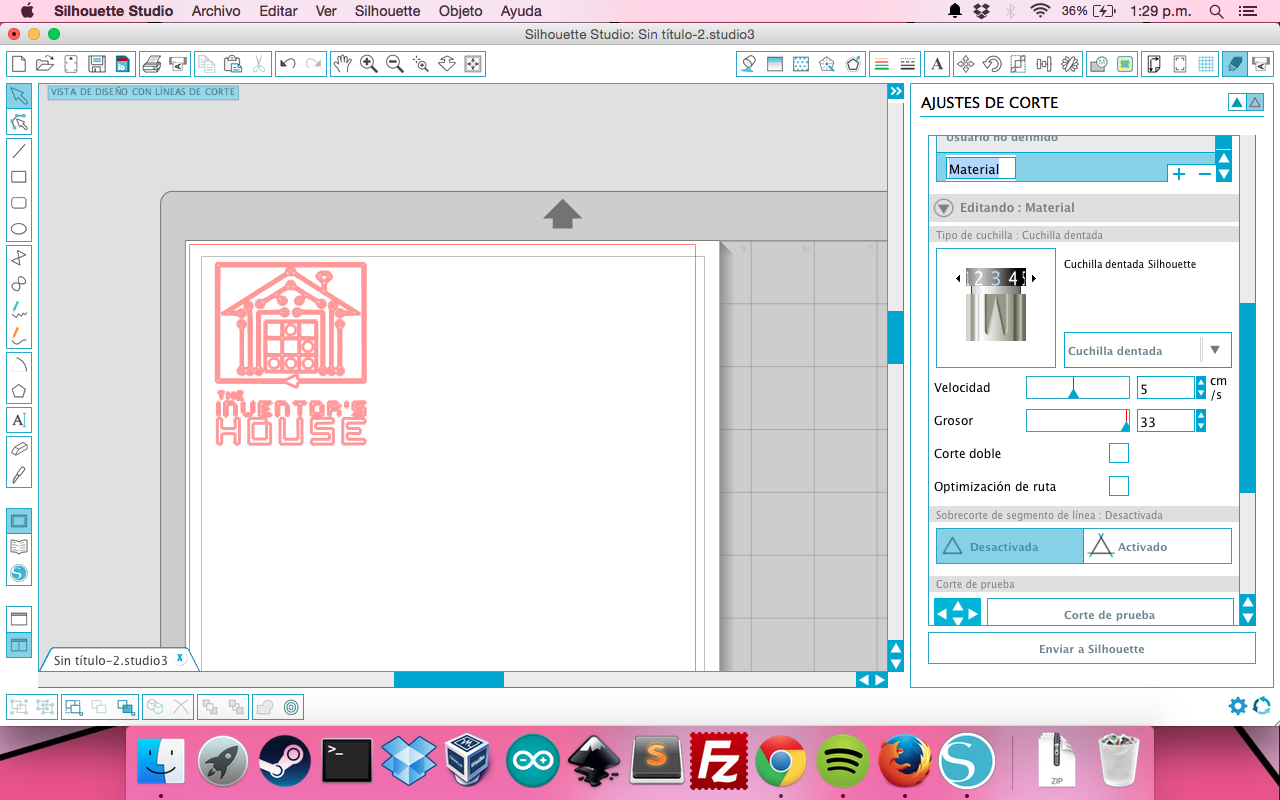The height and width of the screenshot is (800, 1280).
Task: Select the Polygon tool in left toolbar
Action: point(19,391)
